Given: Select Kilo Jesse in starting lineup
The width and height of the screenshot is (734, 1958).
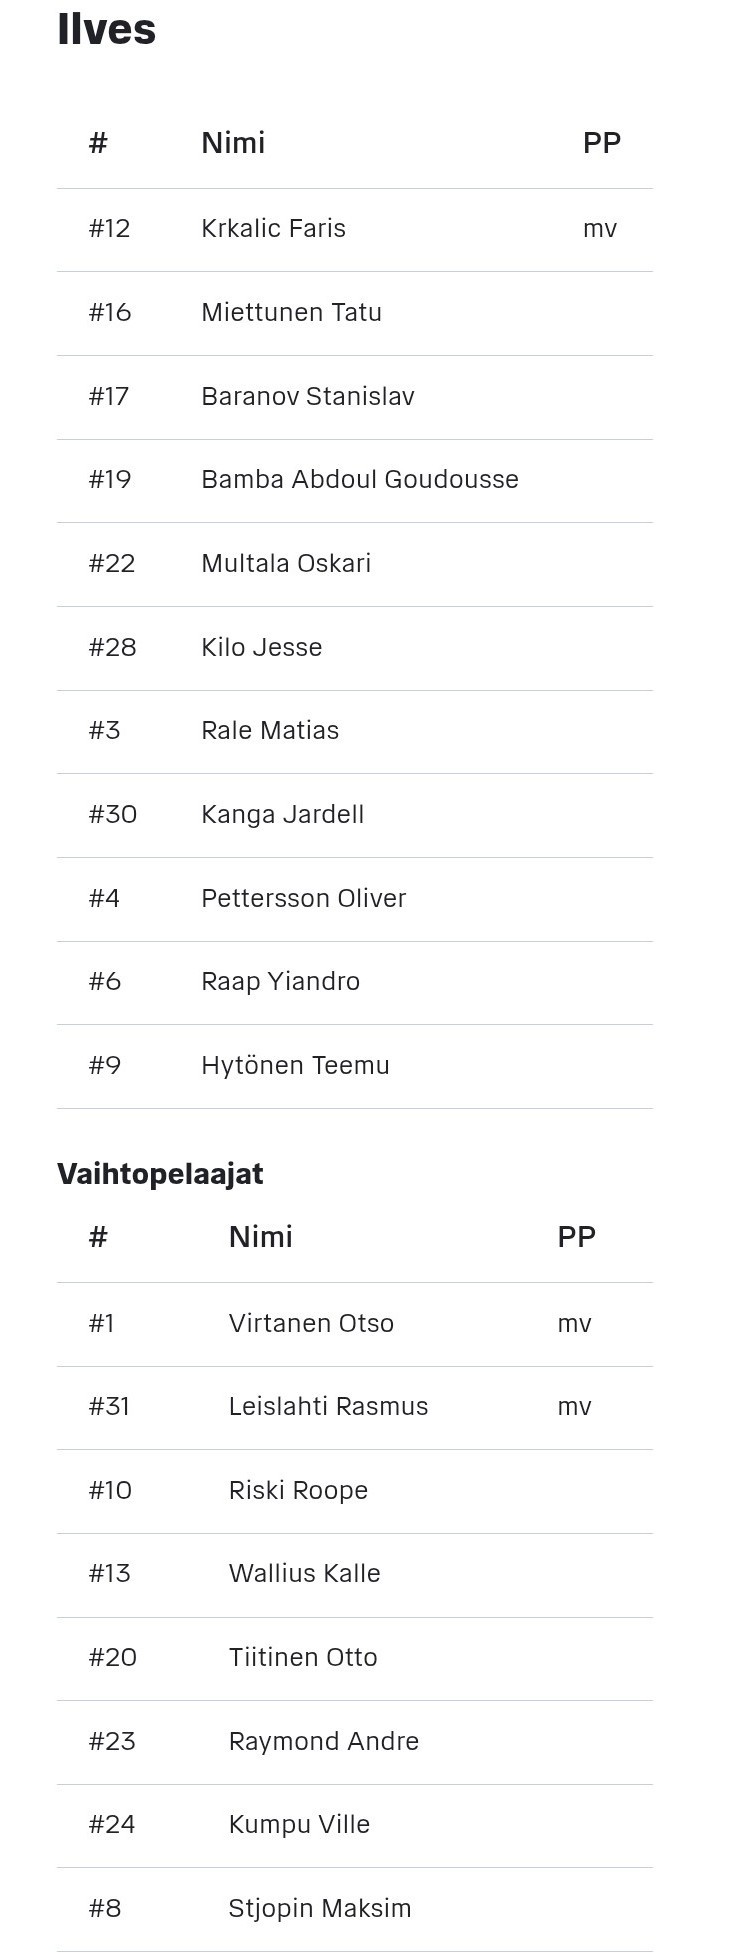Looking at the screenshot, I should point(261,647).
